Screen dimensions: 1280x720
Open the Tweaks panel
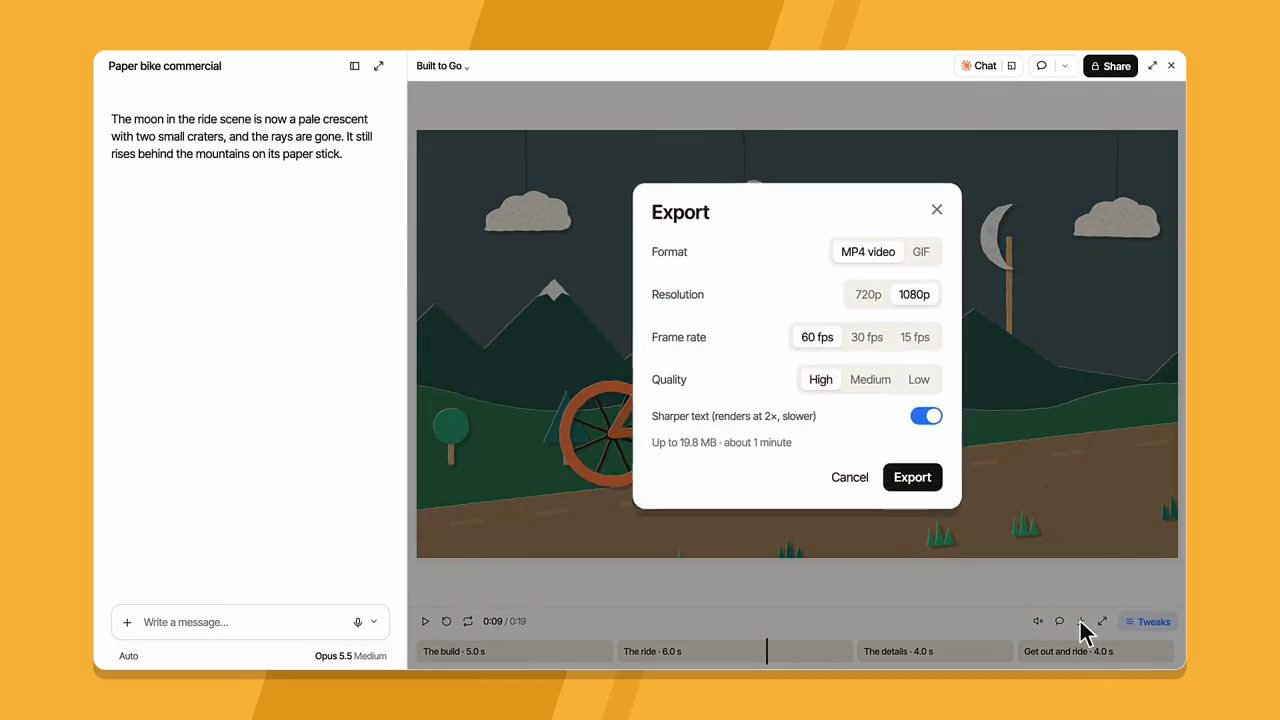coord(1147,622)
